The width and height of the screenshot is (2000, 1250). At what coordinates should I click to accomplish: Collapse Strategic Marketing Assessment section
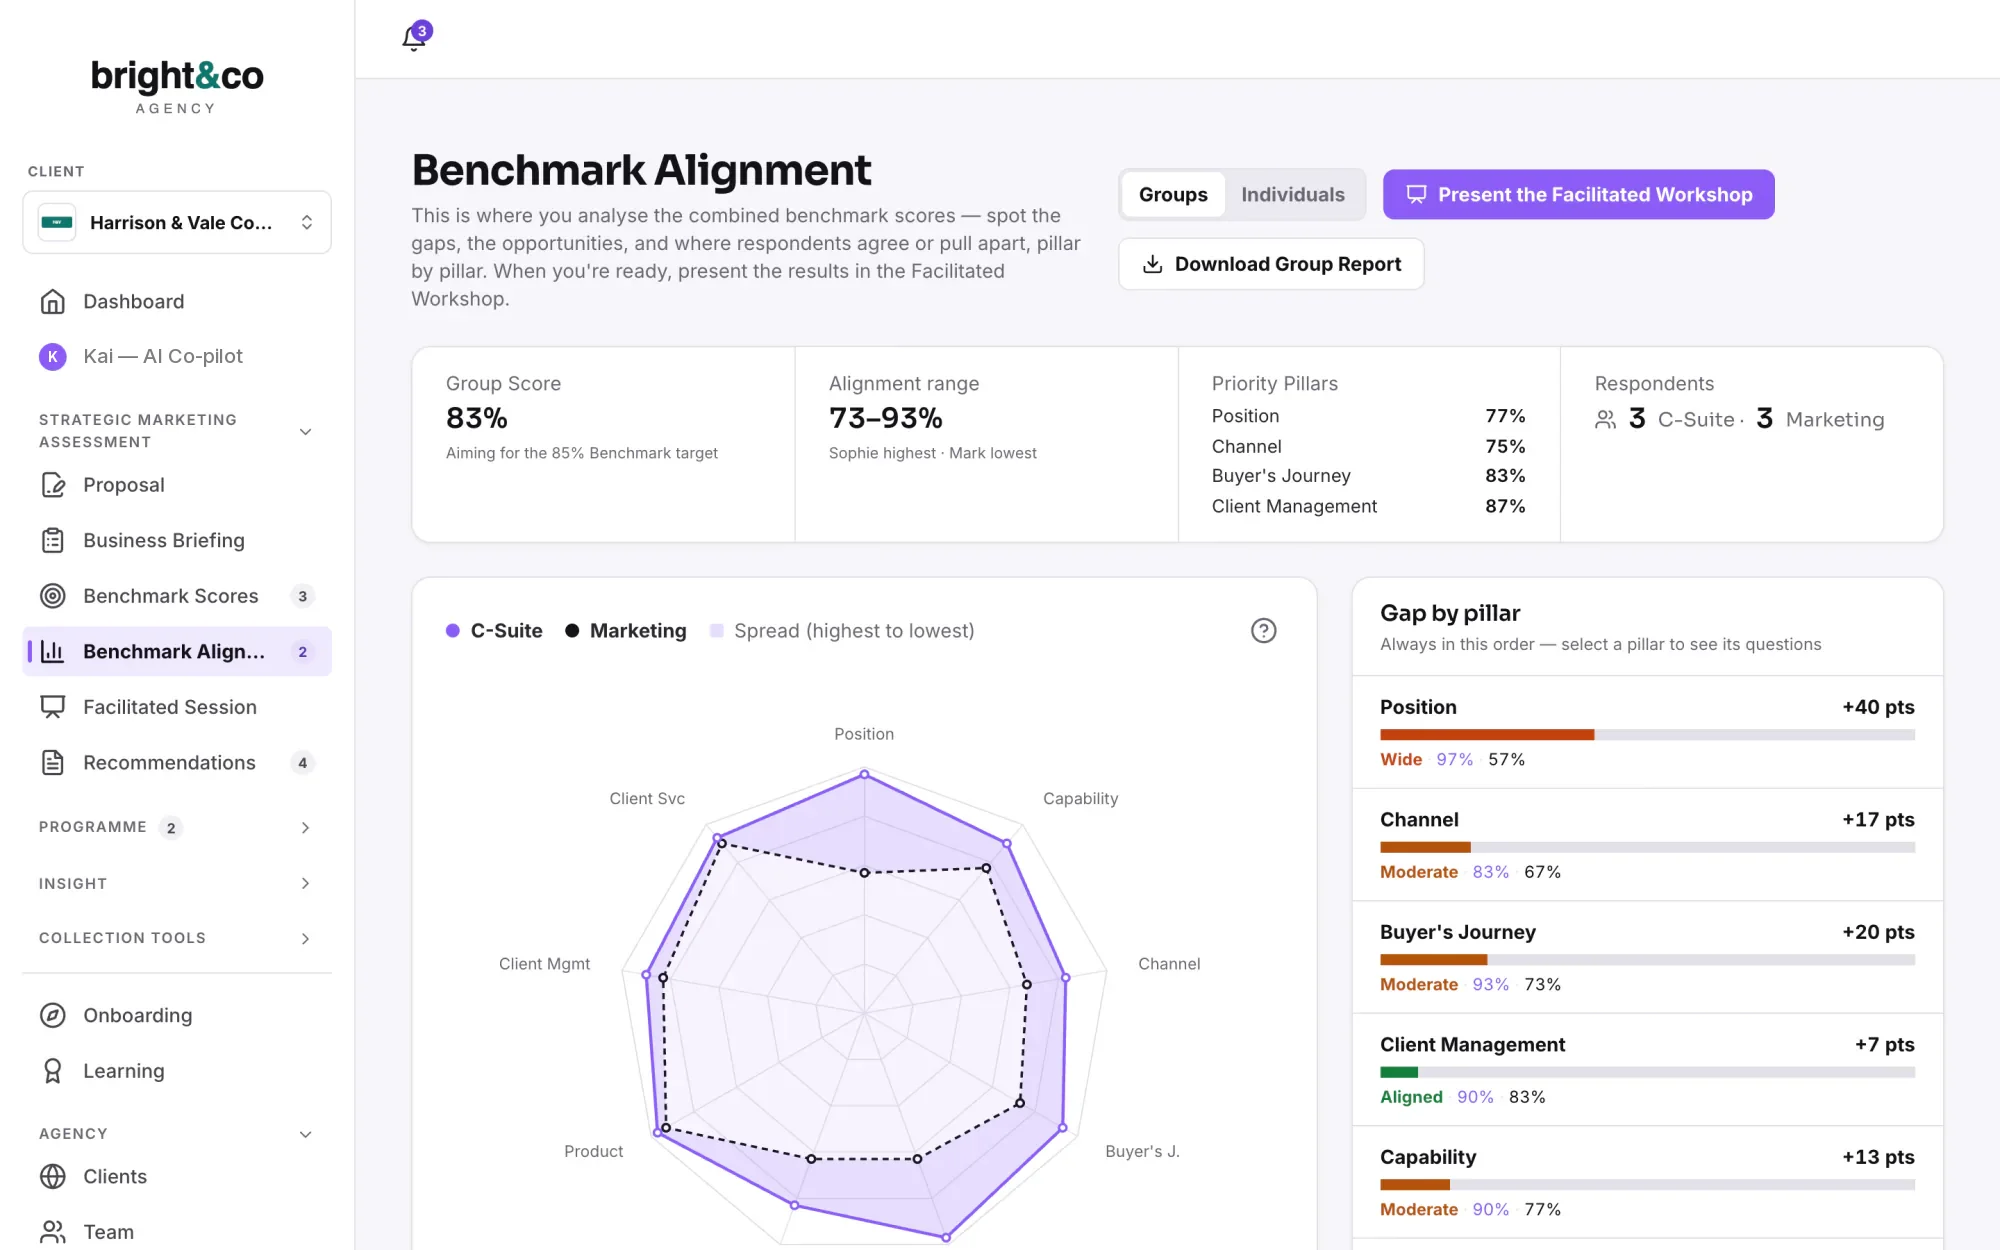point(305,432)
